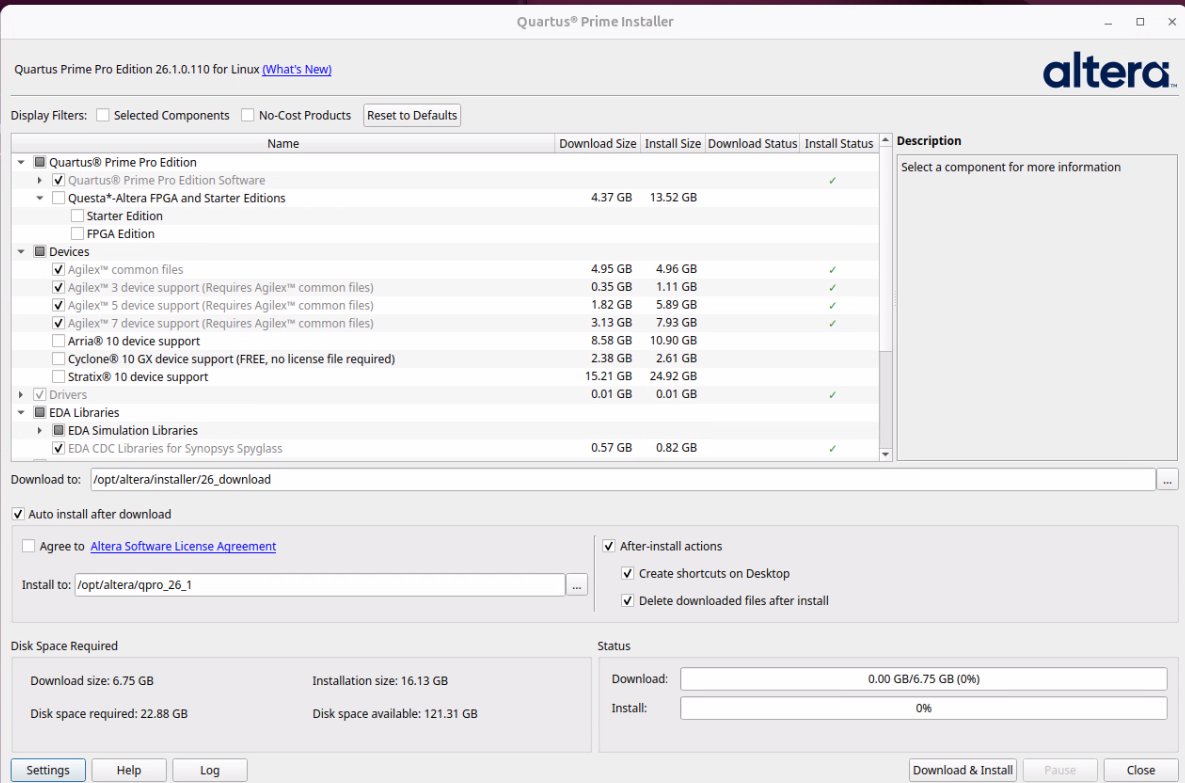Click the Close button at bottom

[x=1140, y=770]
